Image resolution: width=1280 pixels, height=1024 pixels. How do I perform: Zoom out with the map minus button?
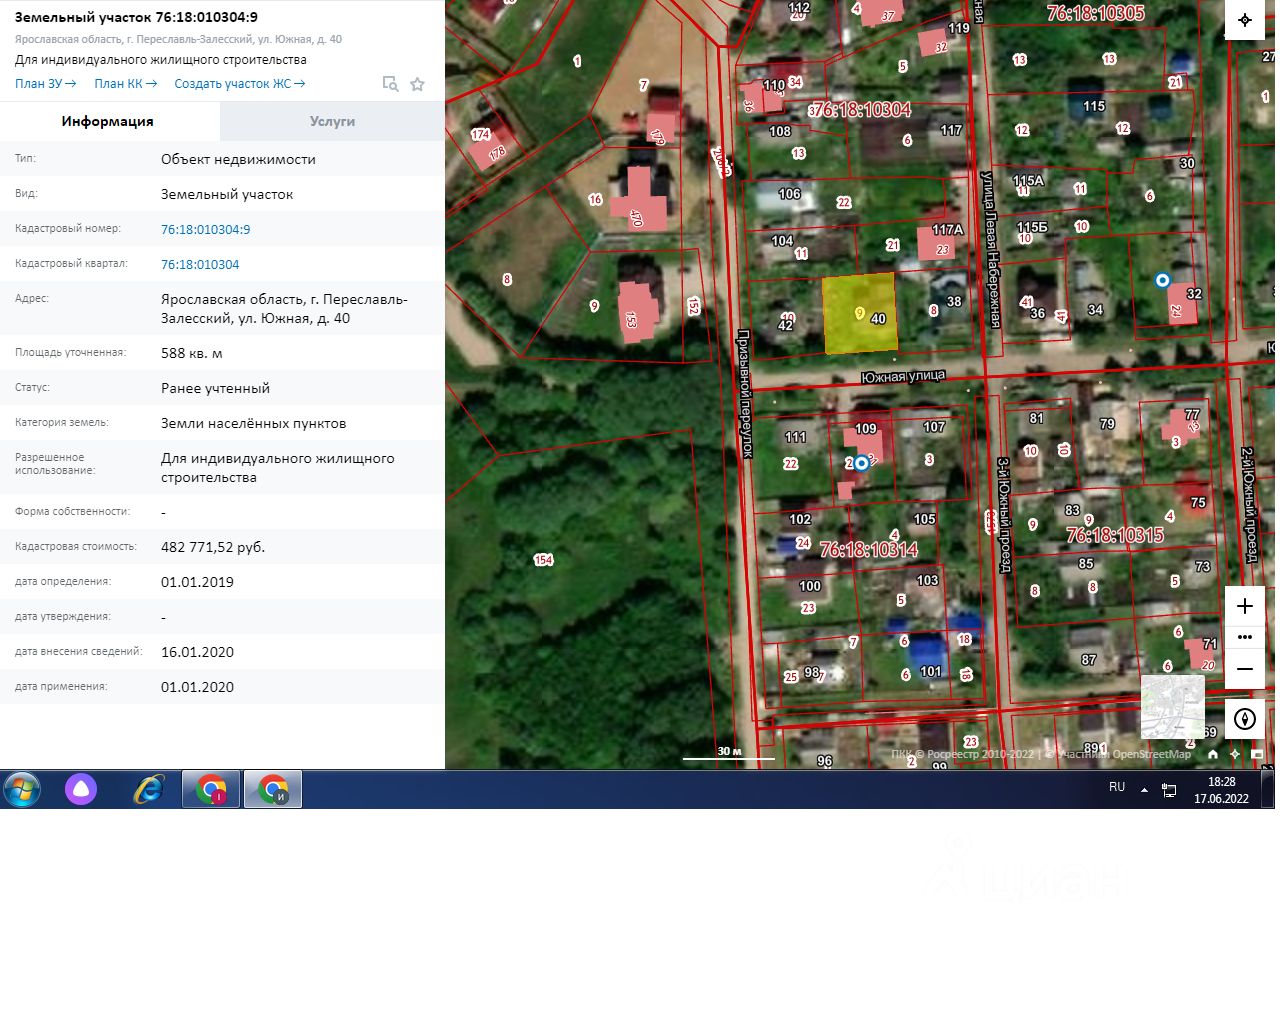pyautogui.click(x=1244, y=668)
